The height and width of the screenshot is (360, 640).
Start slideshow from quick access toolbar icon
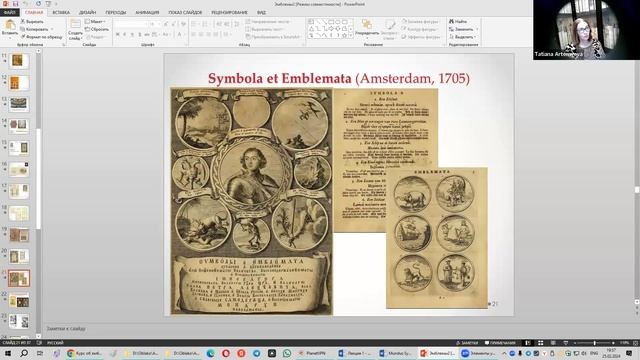(x=48, y=4)
